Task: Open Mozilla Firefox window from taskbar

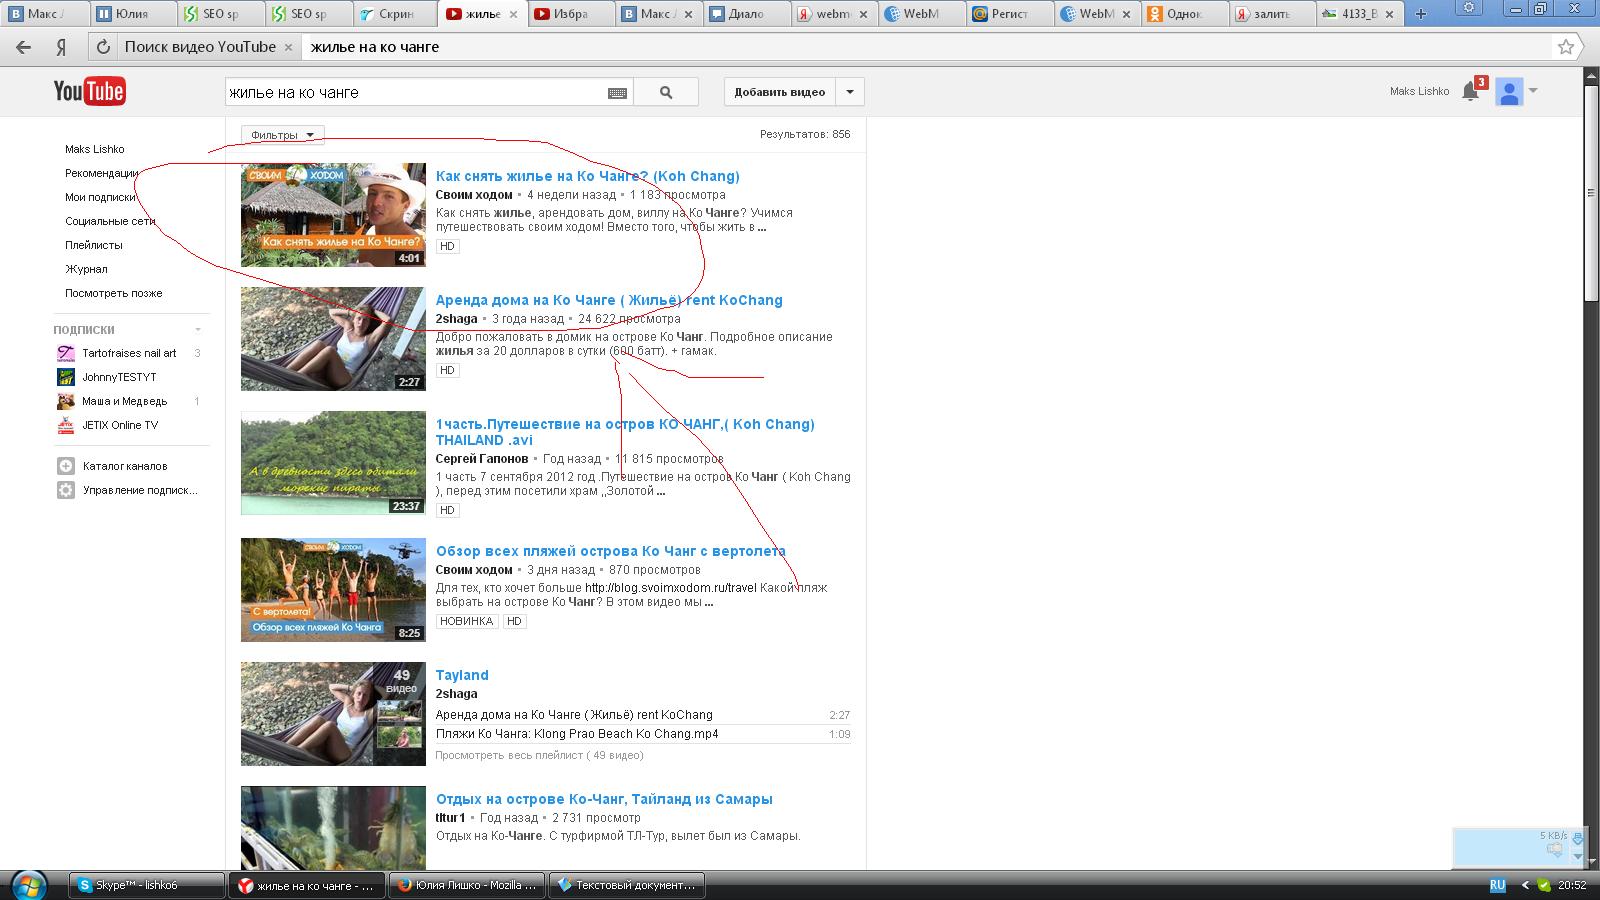Action: click(467, 885)
